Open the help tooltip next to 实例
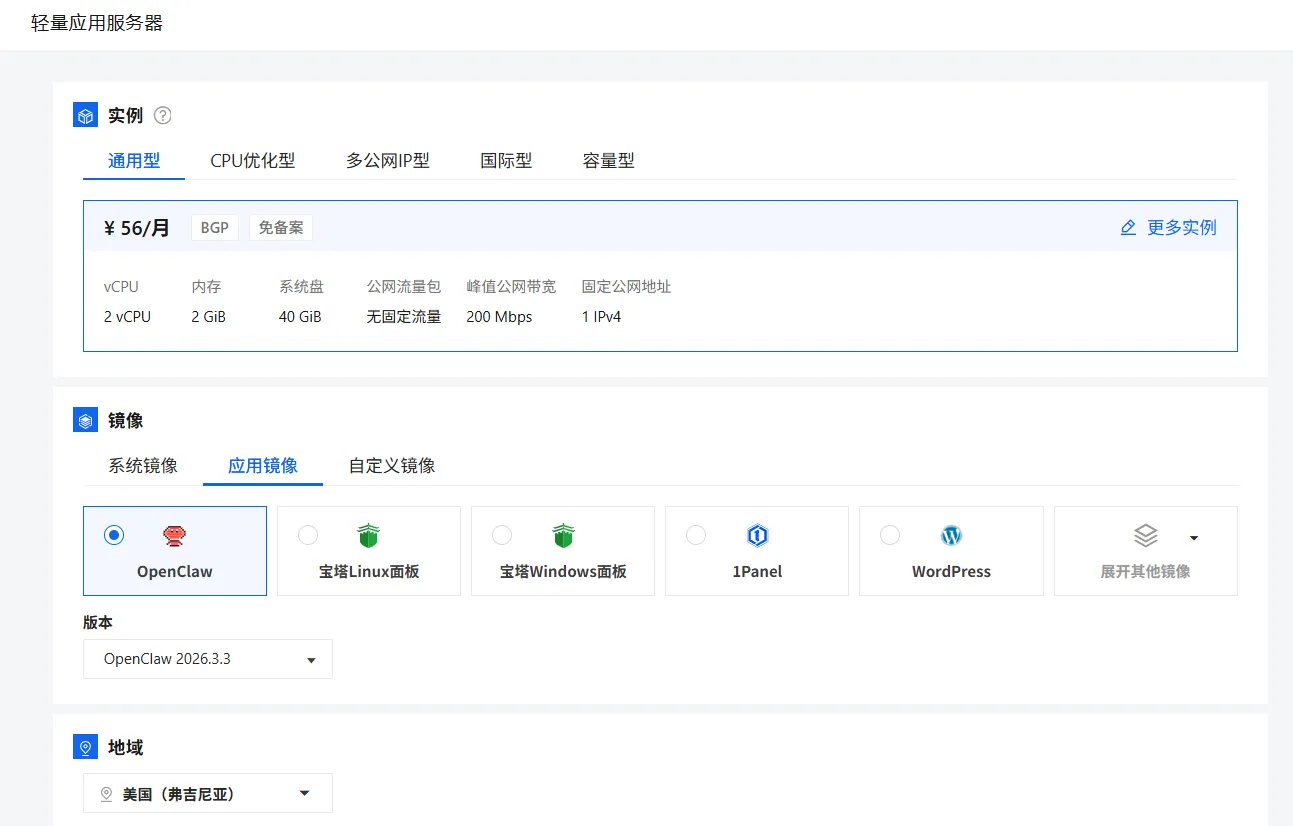Viewport: 1293px width, 826px height. click(x=163, y=115)
